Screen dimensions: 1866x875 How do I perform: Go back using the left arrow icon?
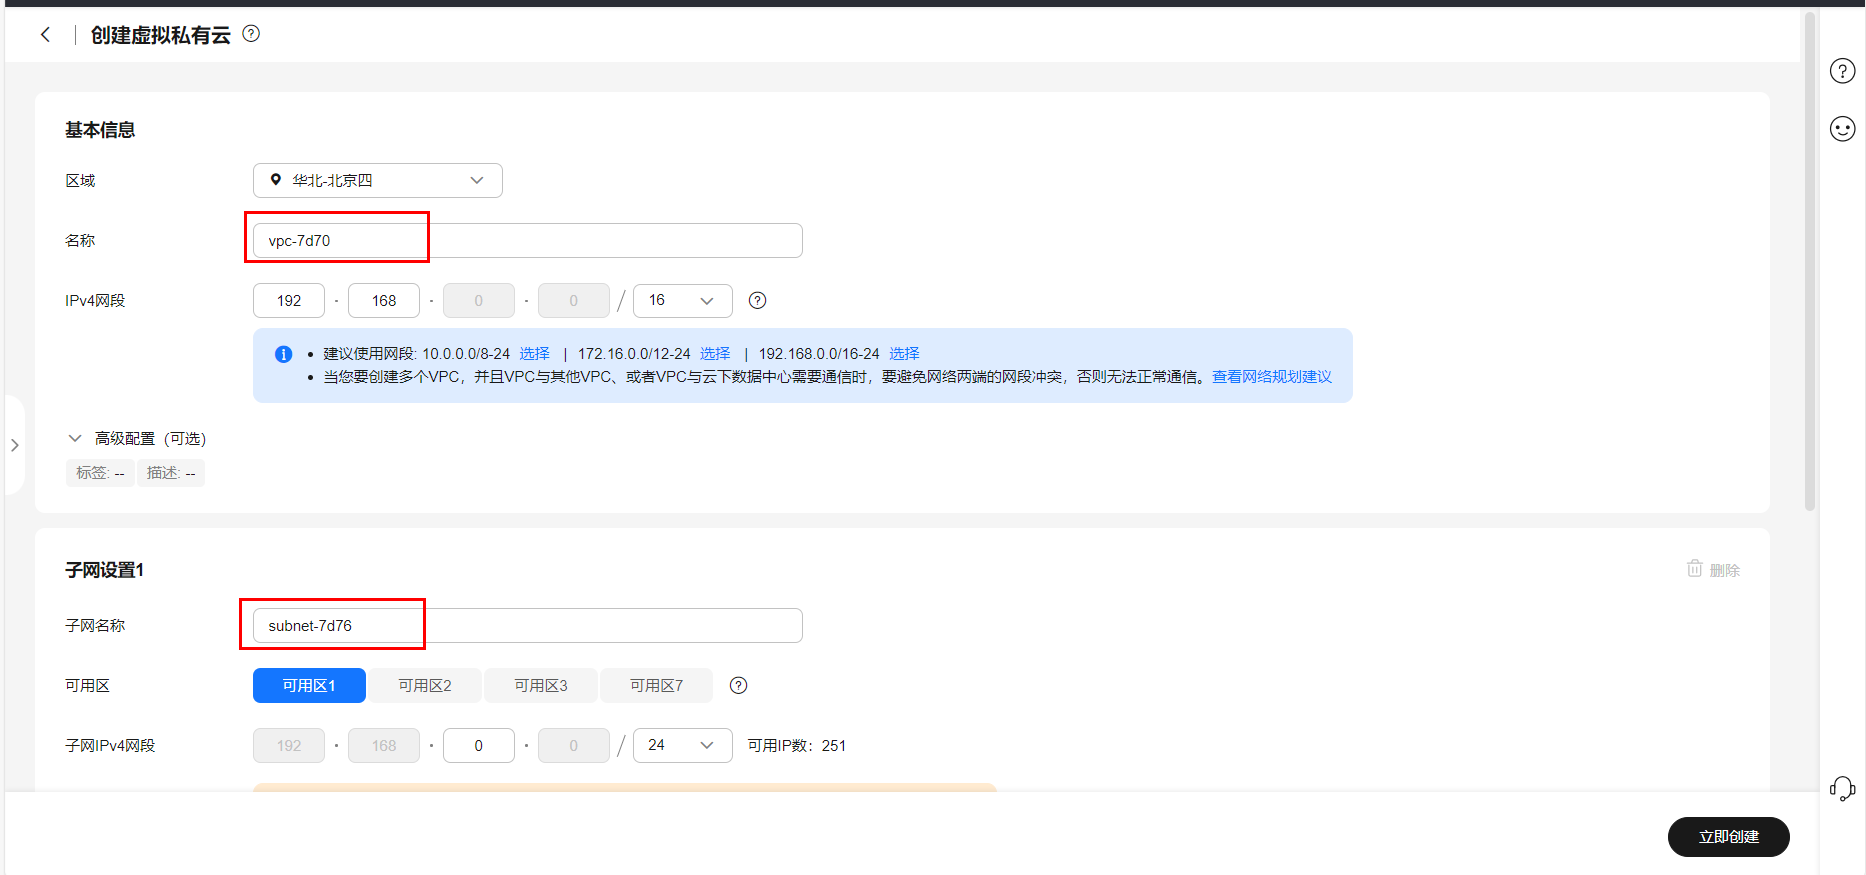(x=46, y=35)
